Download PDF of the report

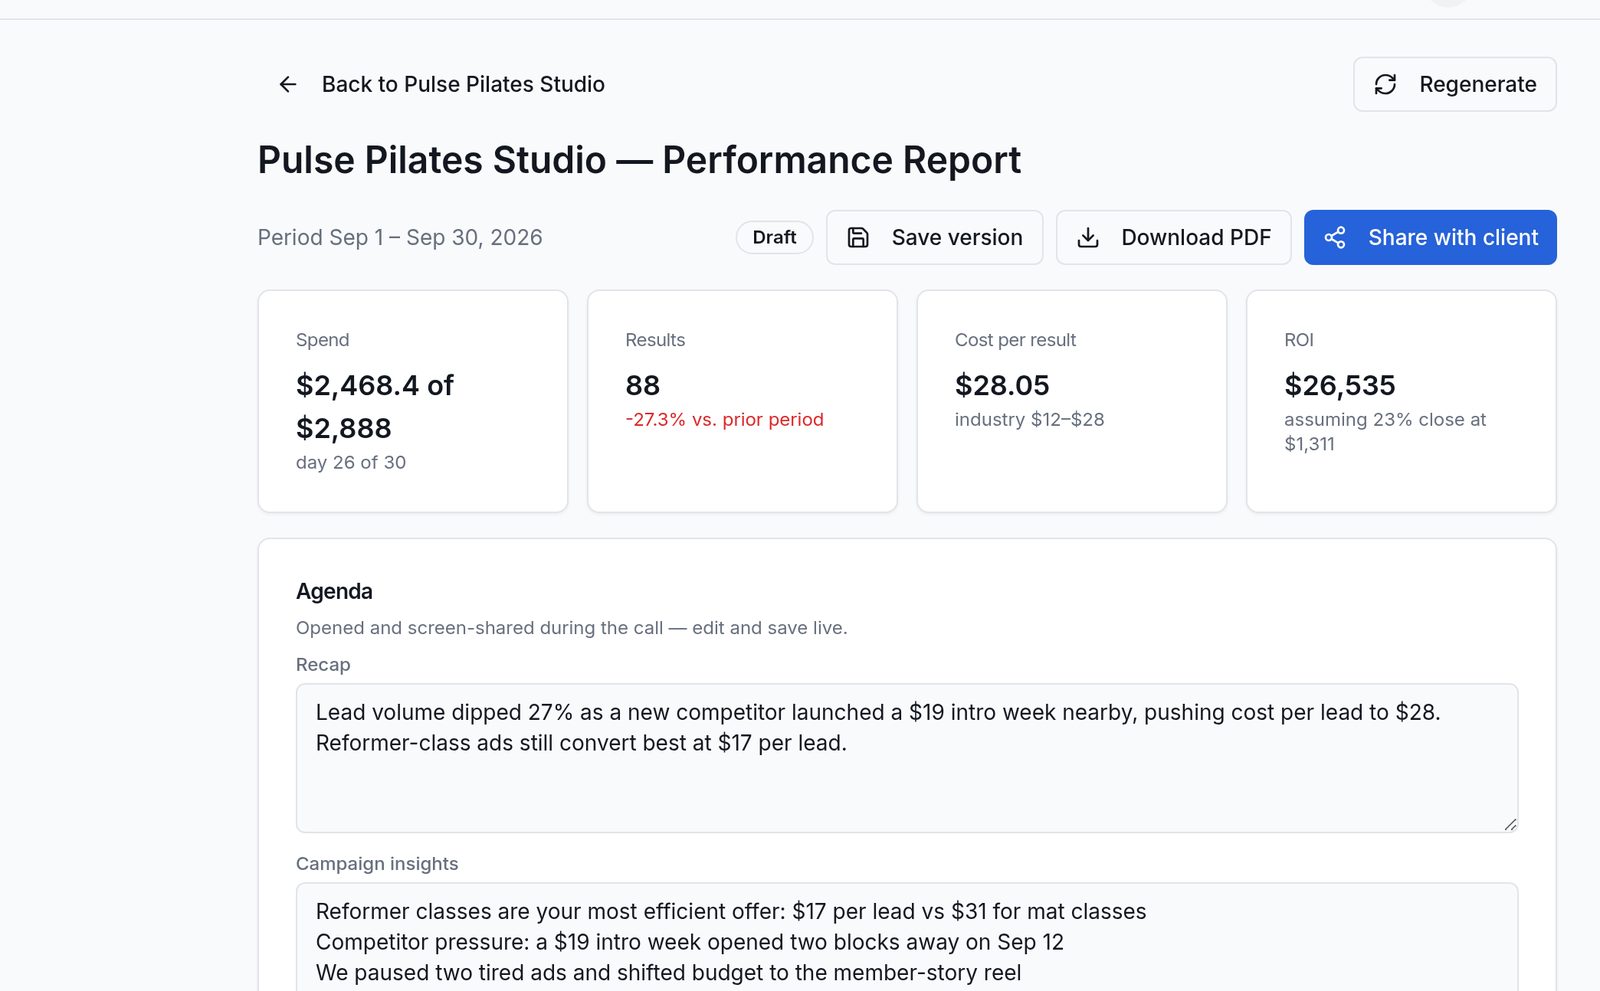point(1173,237)
